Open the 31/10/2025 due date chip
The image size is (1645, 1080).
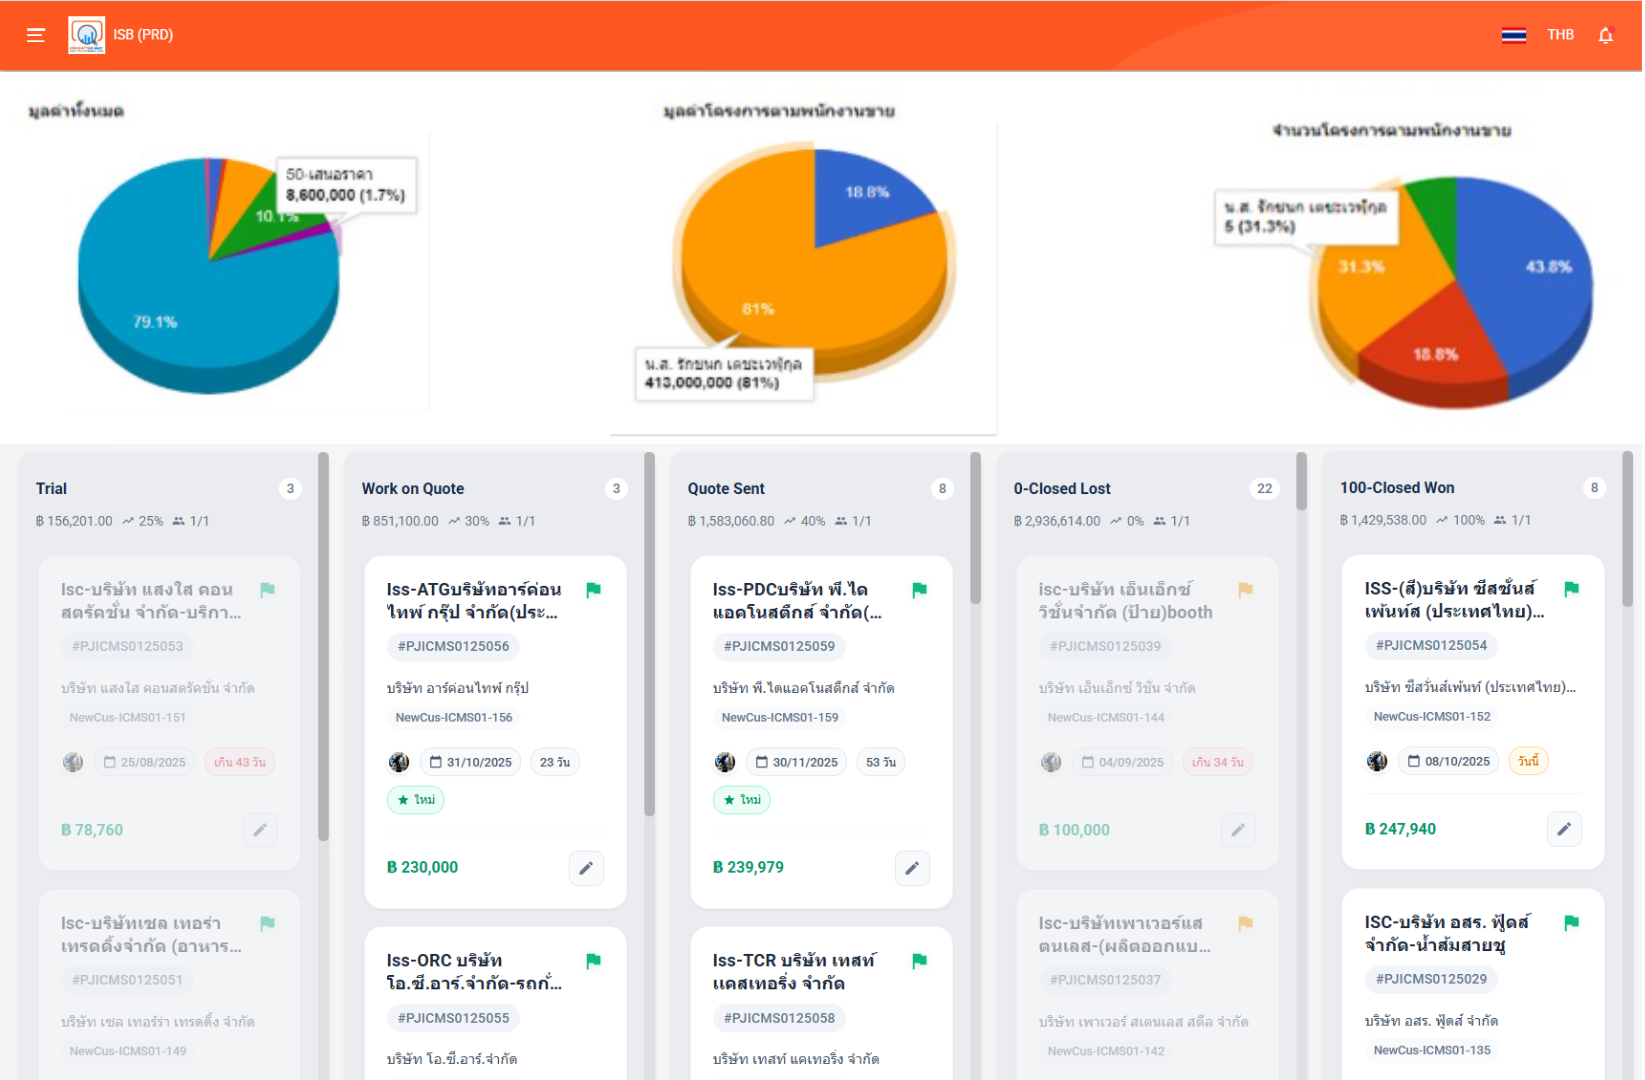(x=470, y=762)
